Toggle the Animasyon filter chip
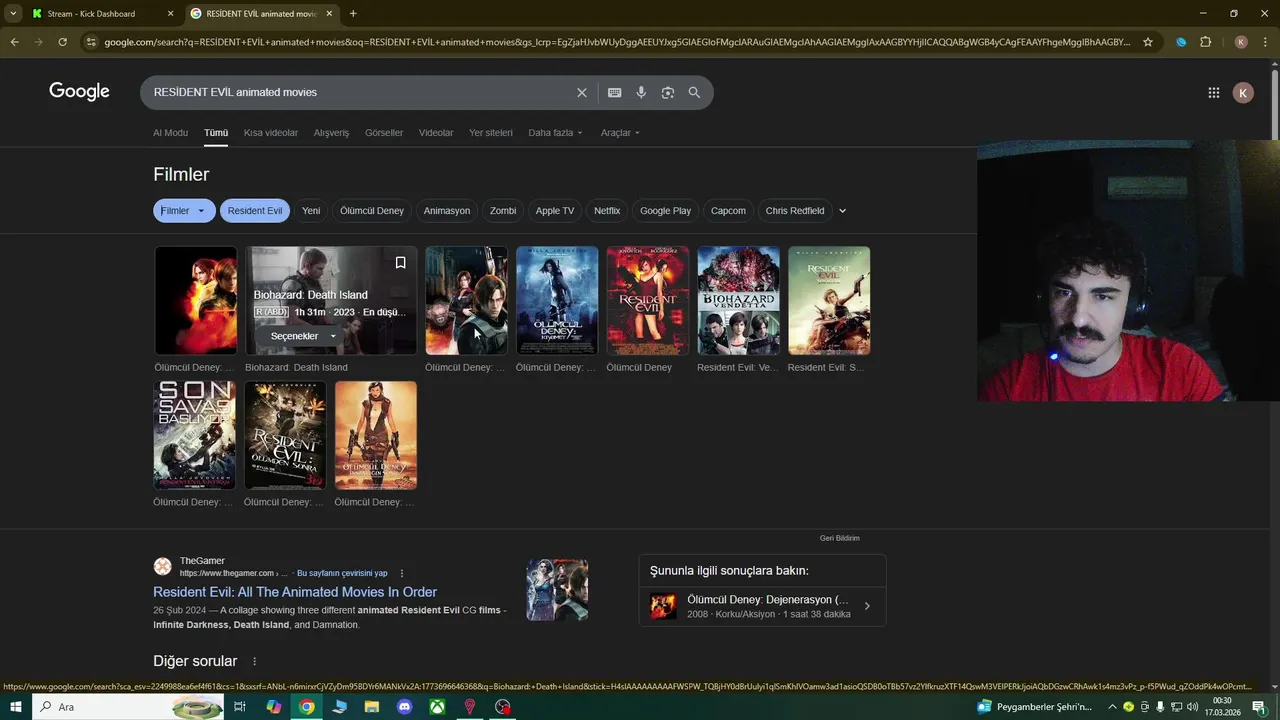Viewport: 1280px width, 720px height. (447, 211)
